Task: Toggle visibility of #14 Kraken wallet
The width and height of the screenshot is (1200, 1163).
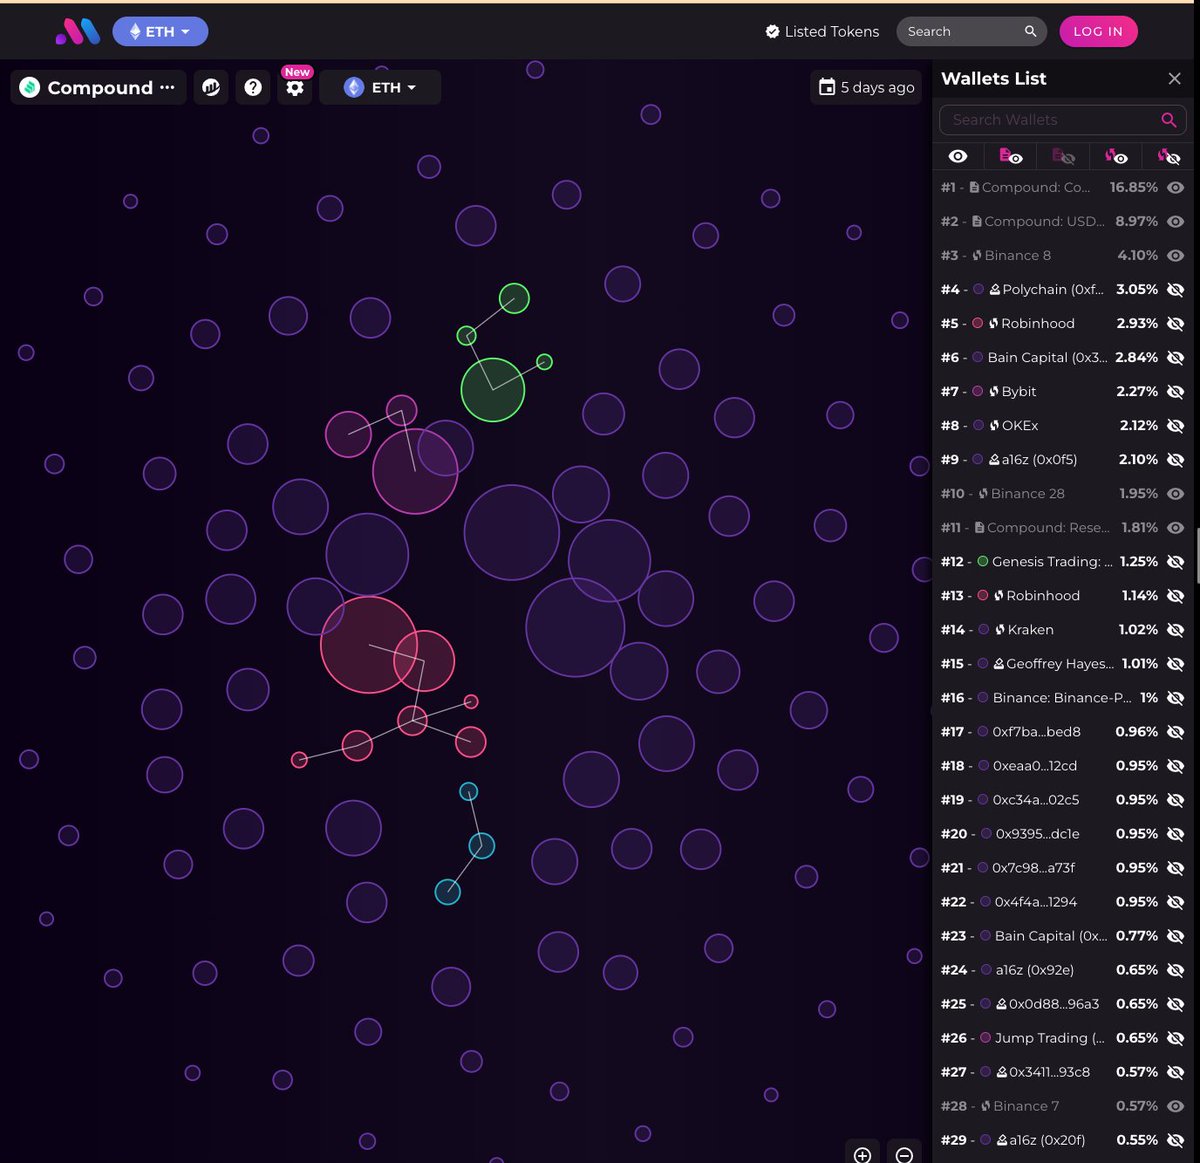Action: 1176,629
